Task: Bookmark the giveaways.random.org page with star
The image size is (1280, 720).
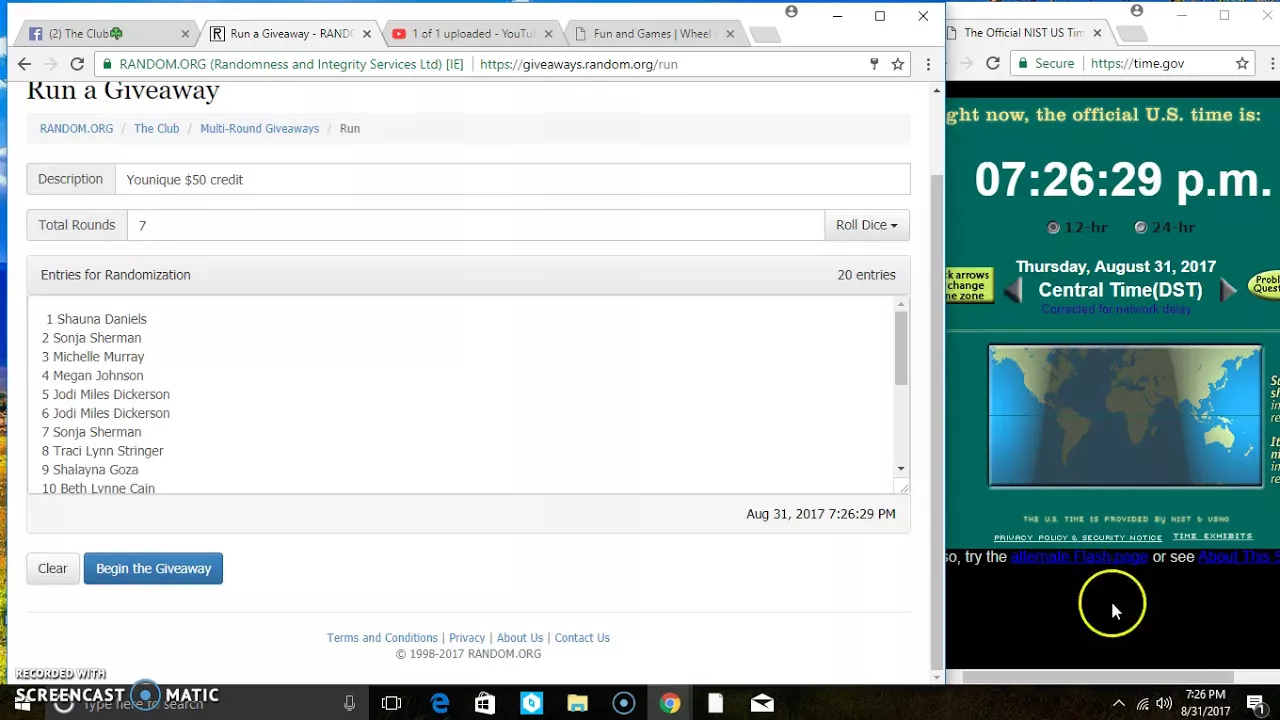Action: [x=898, y=64]
